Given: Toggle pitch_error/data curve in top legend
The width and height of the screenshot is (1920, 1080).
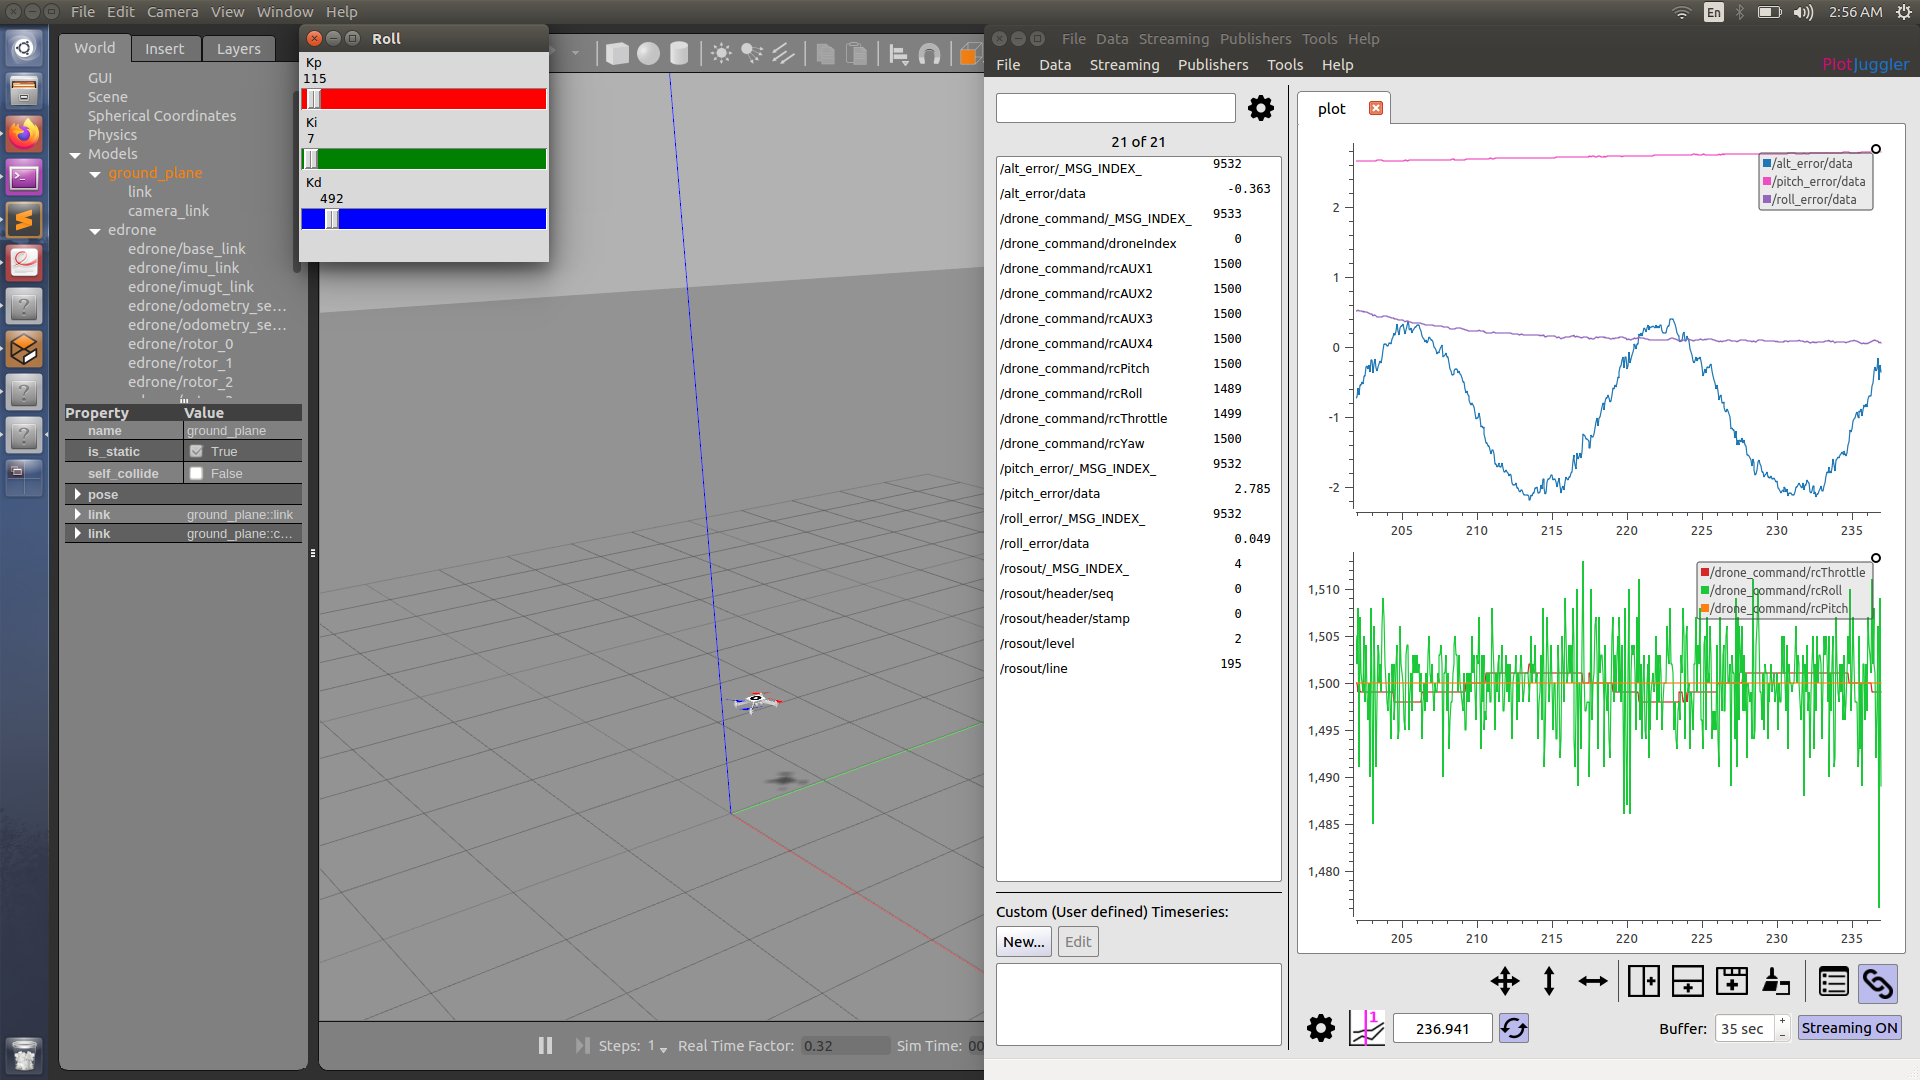Looking at the screenshot, I should tap(1813, 182).
